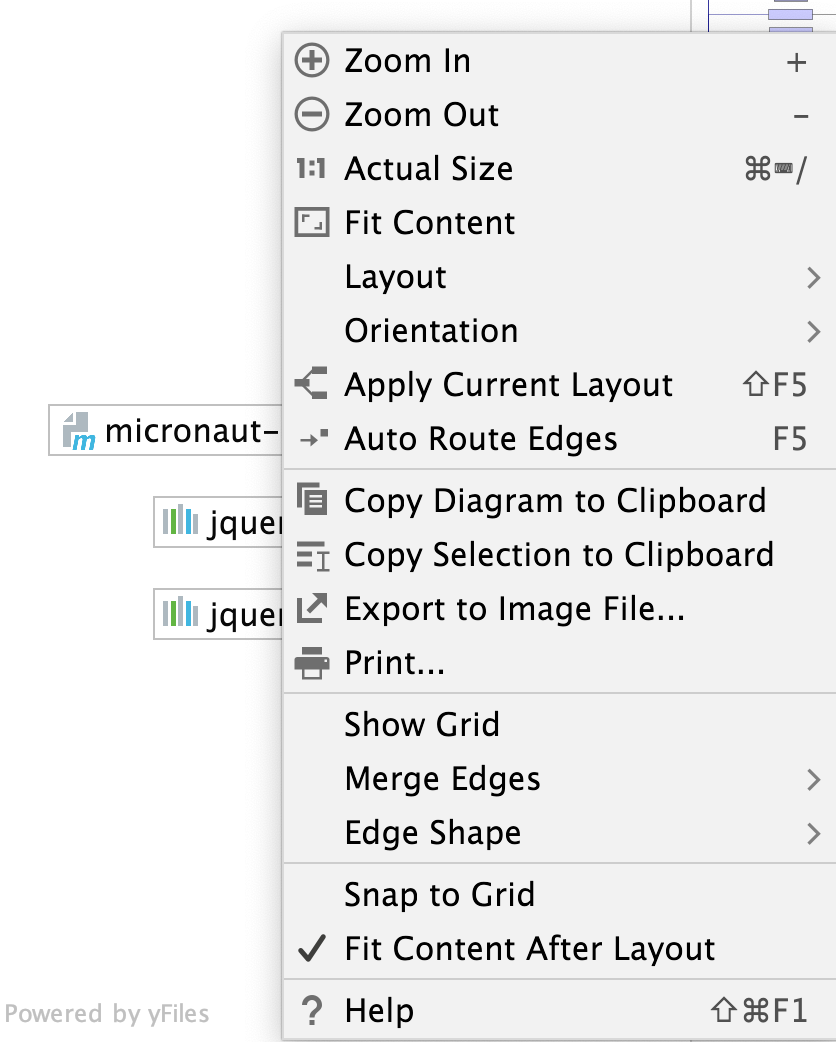Click the Fit Content frame icon
Viewport: 836px width, 1042px height.
coord(312,223)
